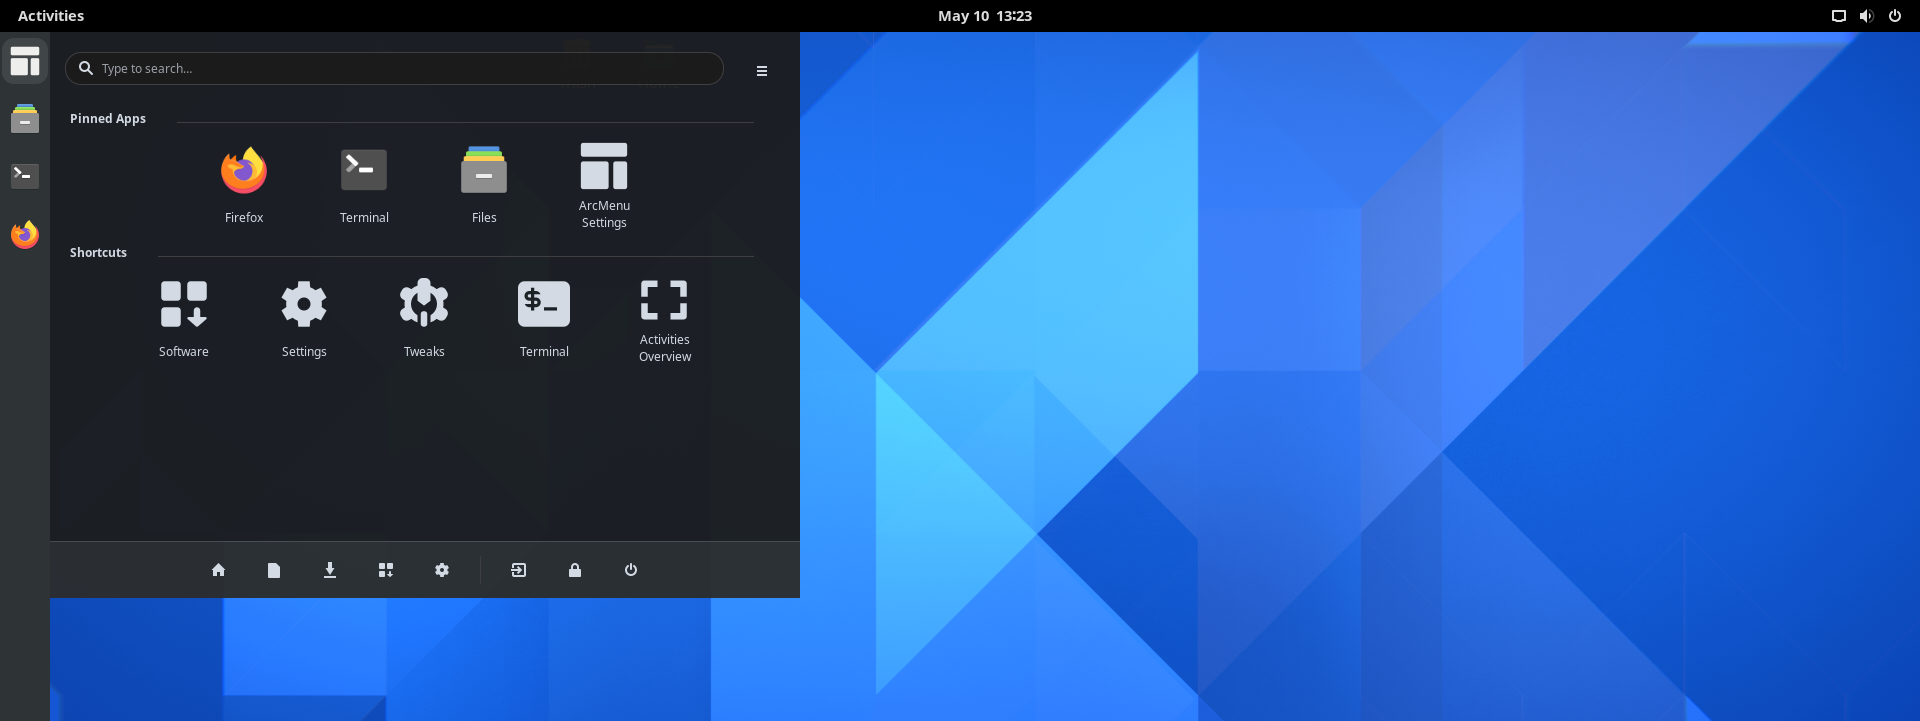Open Downloads folder from menu bottom bar
Image resolution: width=1920 pixels, height=721 pixels.
click(x=330, y=570)
